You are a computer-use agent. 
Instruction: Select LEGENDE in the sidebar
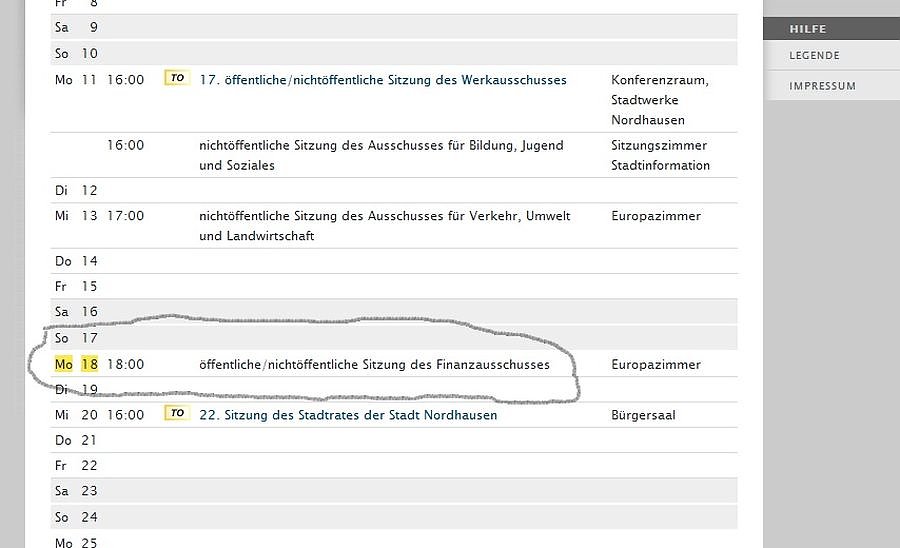tap(814, 56)
